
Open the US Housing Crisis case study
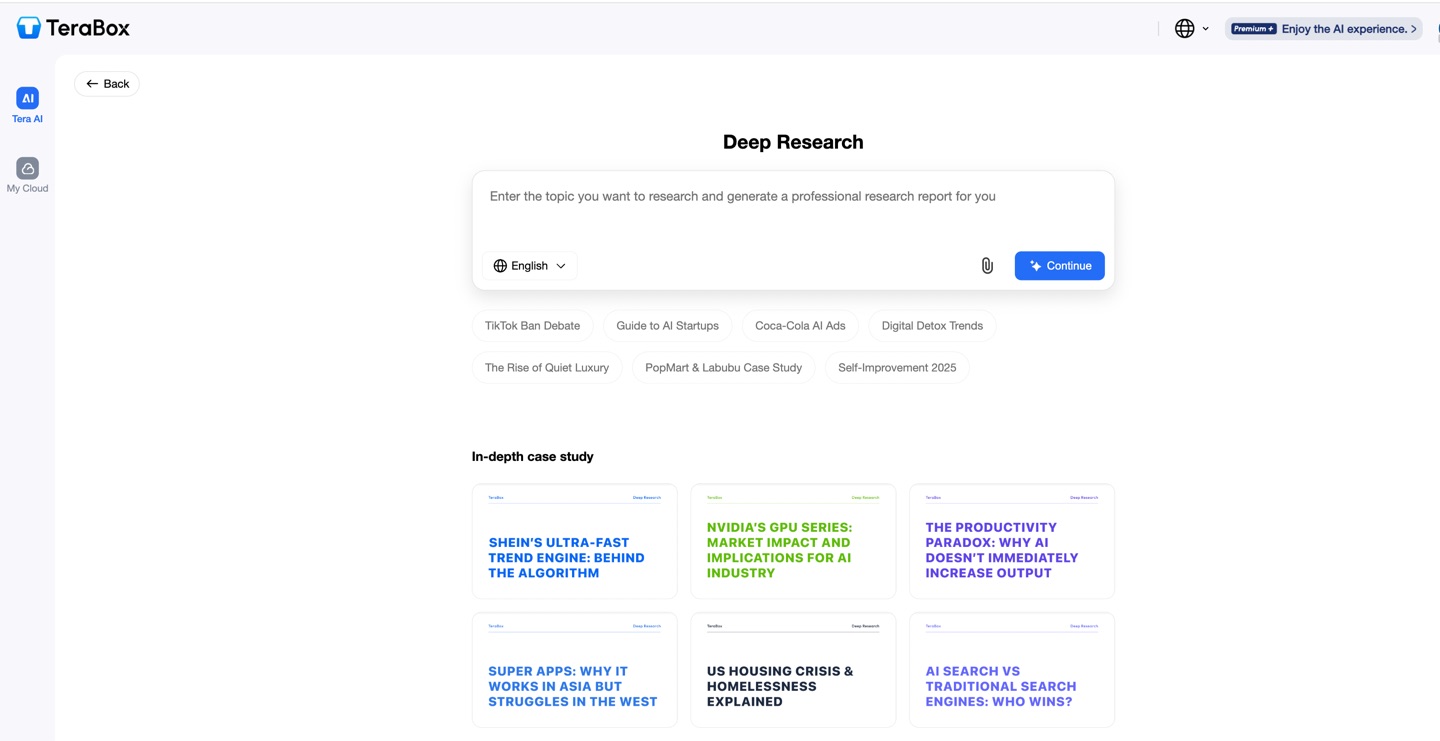click(x=793, y=670)
